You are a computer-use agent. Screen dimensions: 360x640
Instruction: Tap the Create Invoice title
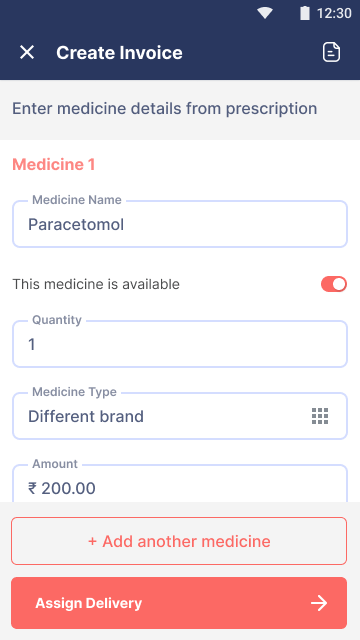pos(119,53)
